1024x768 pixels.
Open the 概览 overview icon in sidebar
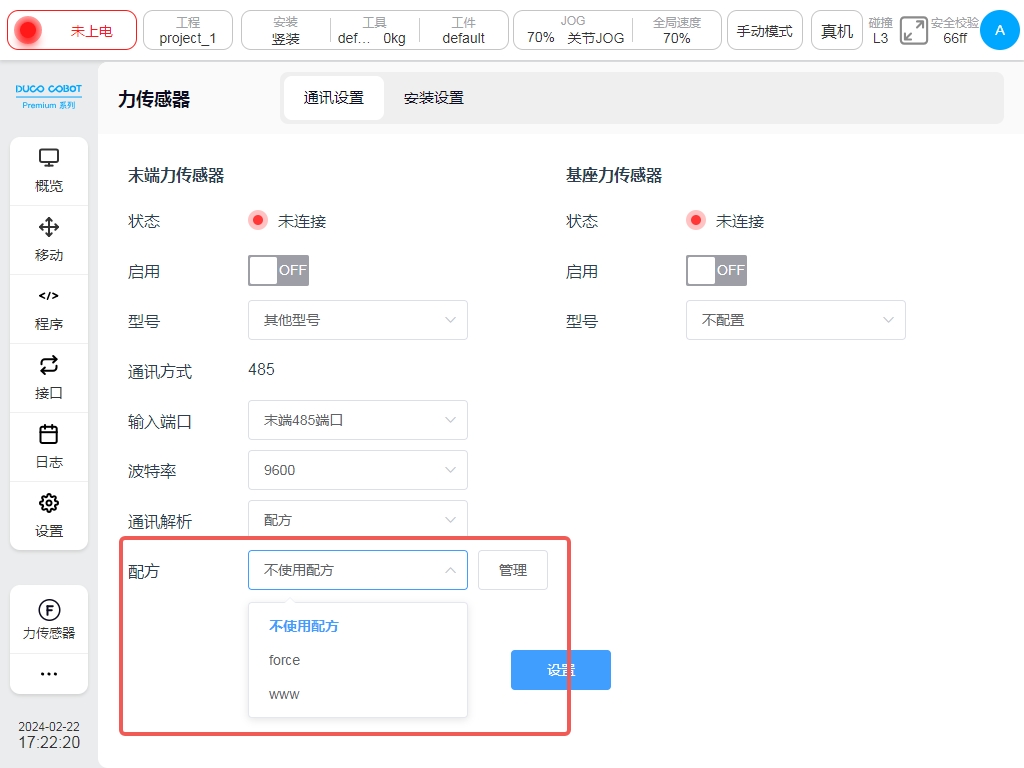49,170
